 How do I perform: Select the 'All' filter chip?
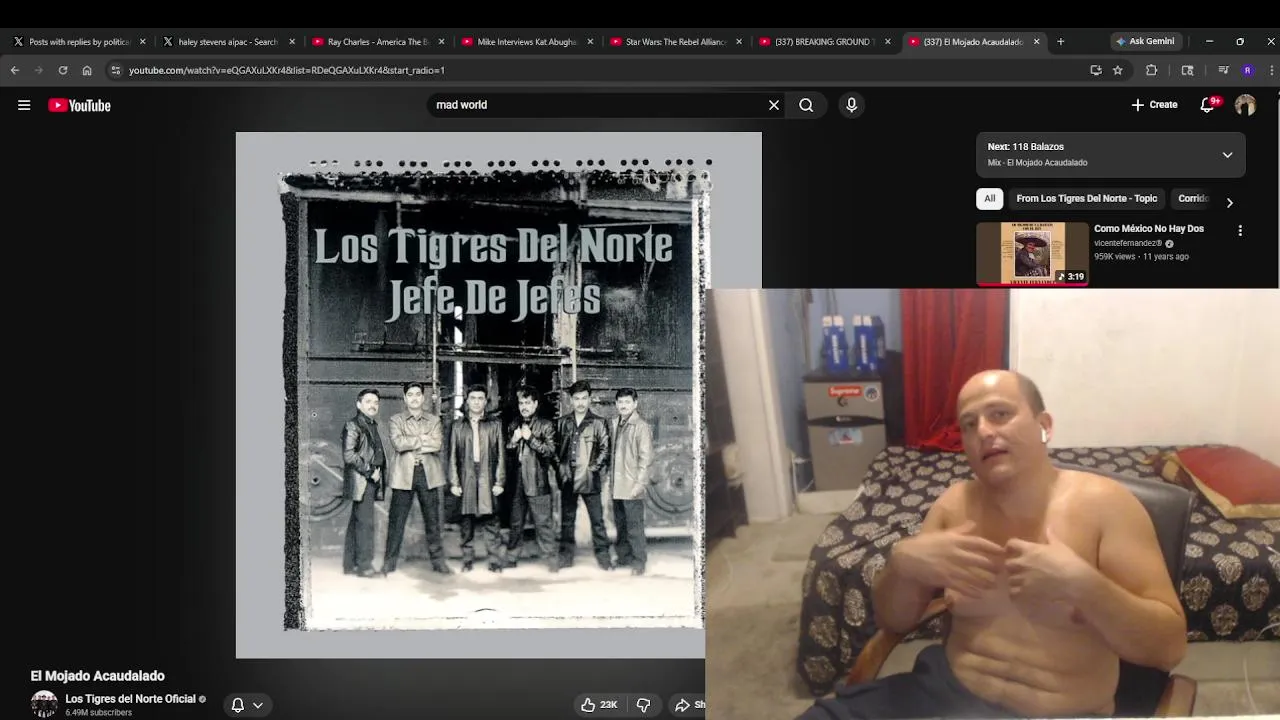(x=989, y=198)
